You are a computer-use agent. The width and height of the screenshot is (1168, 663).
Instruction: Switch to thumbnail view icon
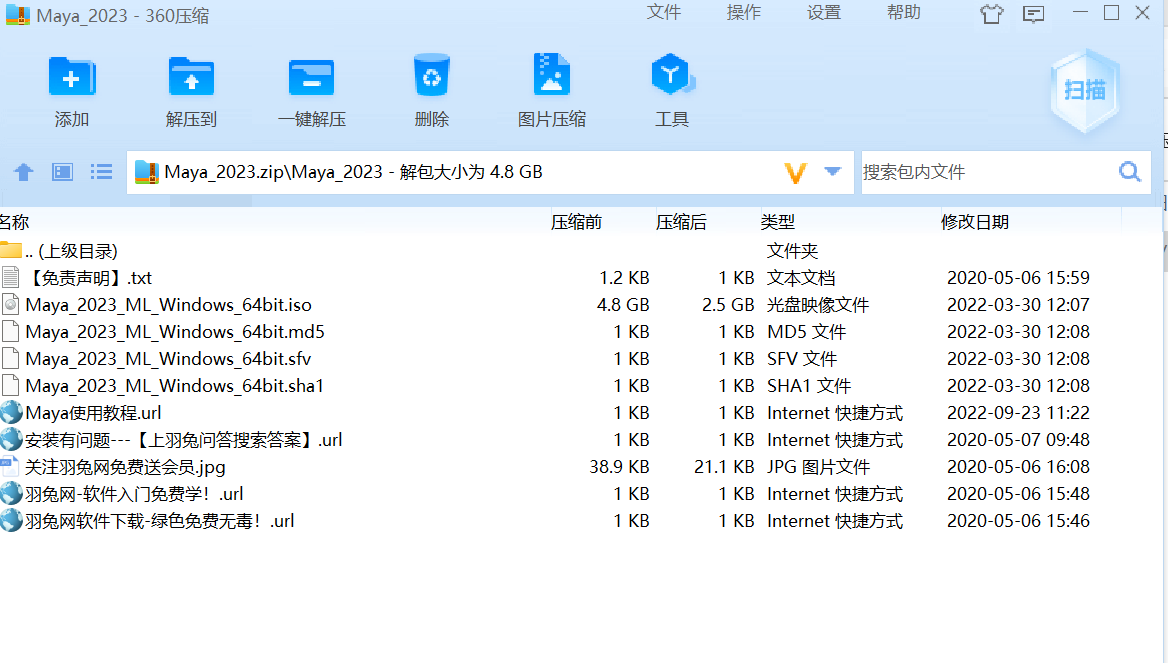(x=63, y=172)
